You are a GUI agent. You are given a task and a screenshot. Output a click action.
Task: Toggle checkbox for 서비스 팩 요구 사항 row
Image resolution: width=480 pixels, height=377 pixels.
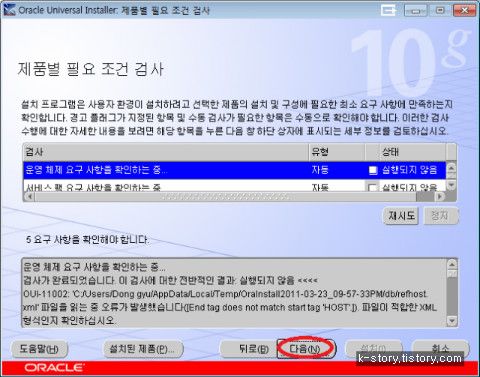(373, 187)
